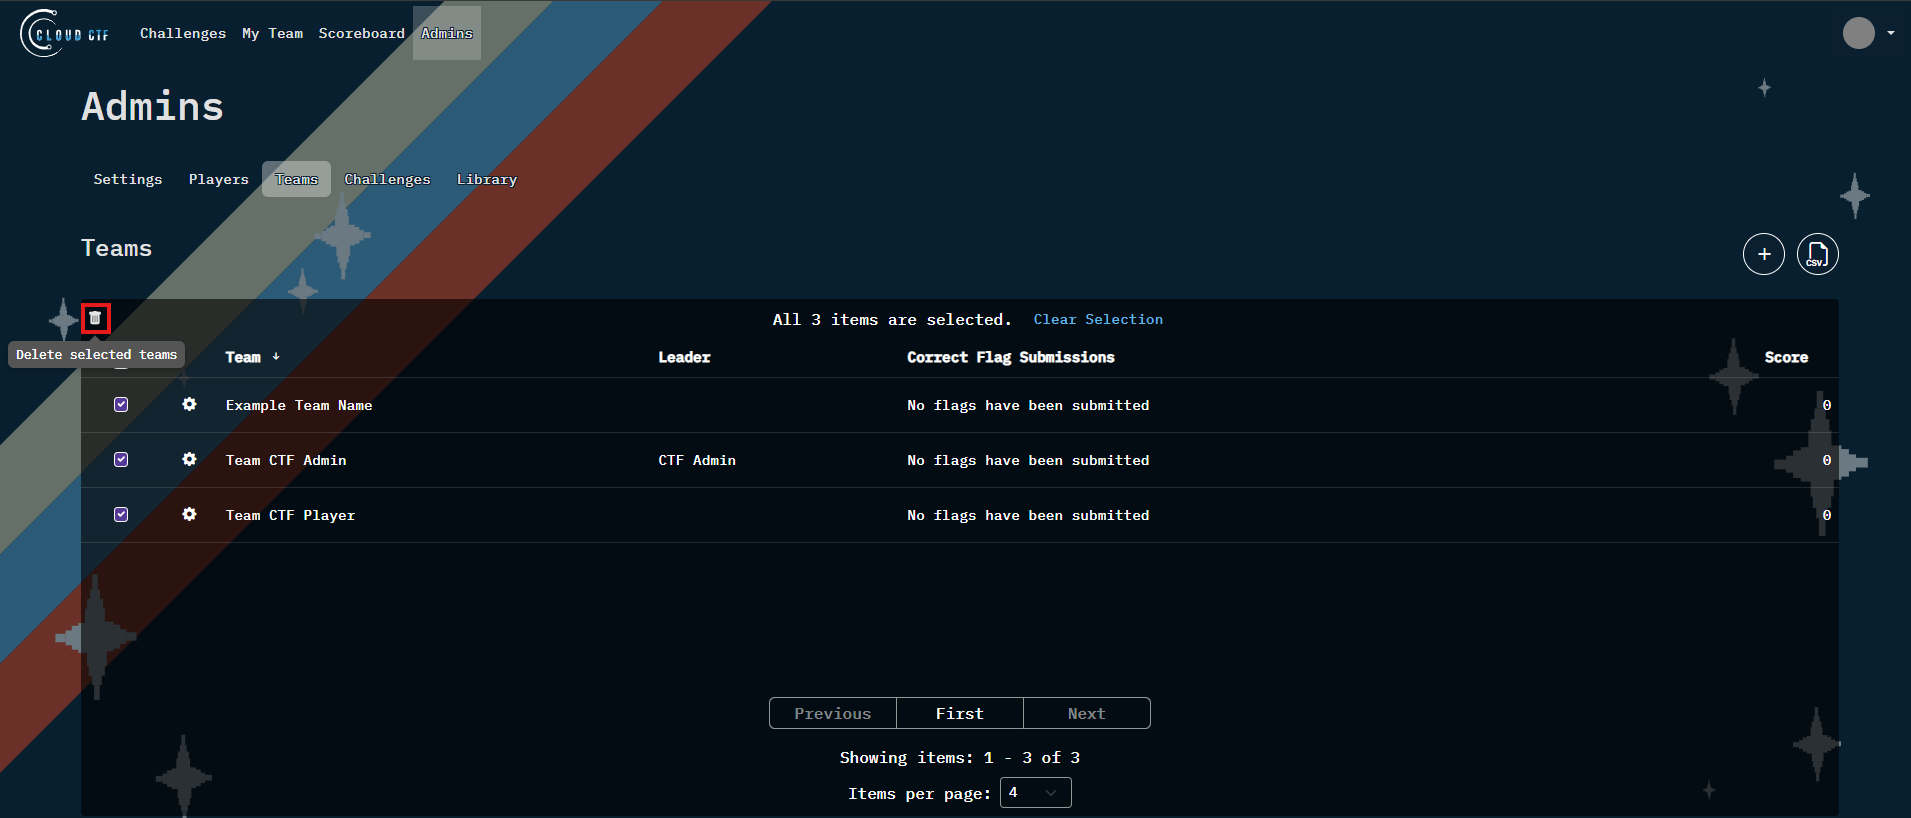1911x818 pixels.
Task: Click the plus icon to add team
Action: (1763, 254)
